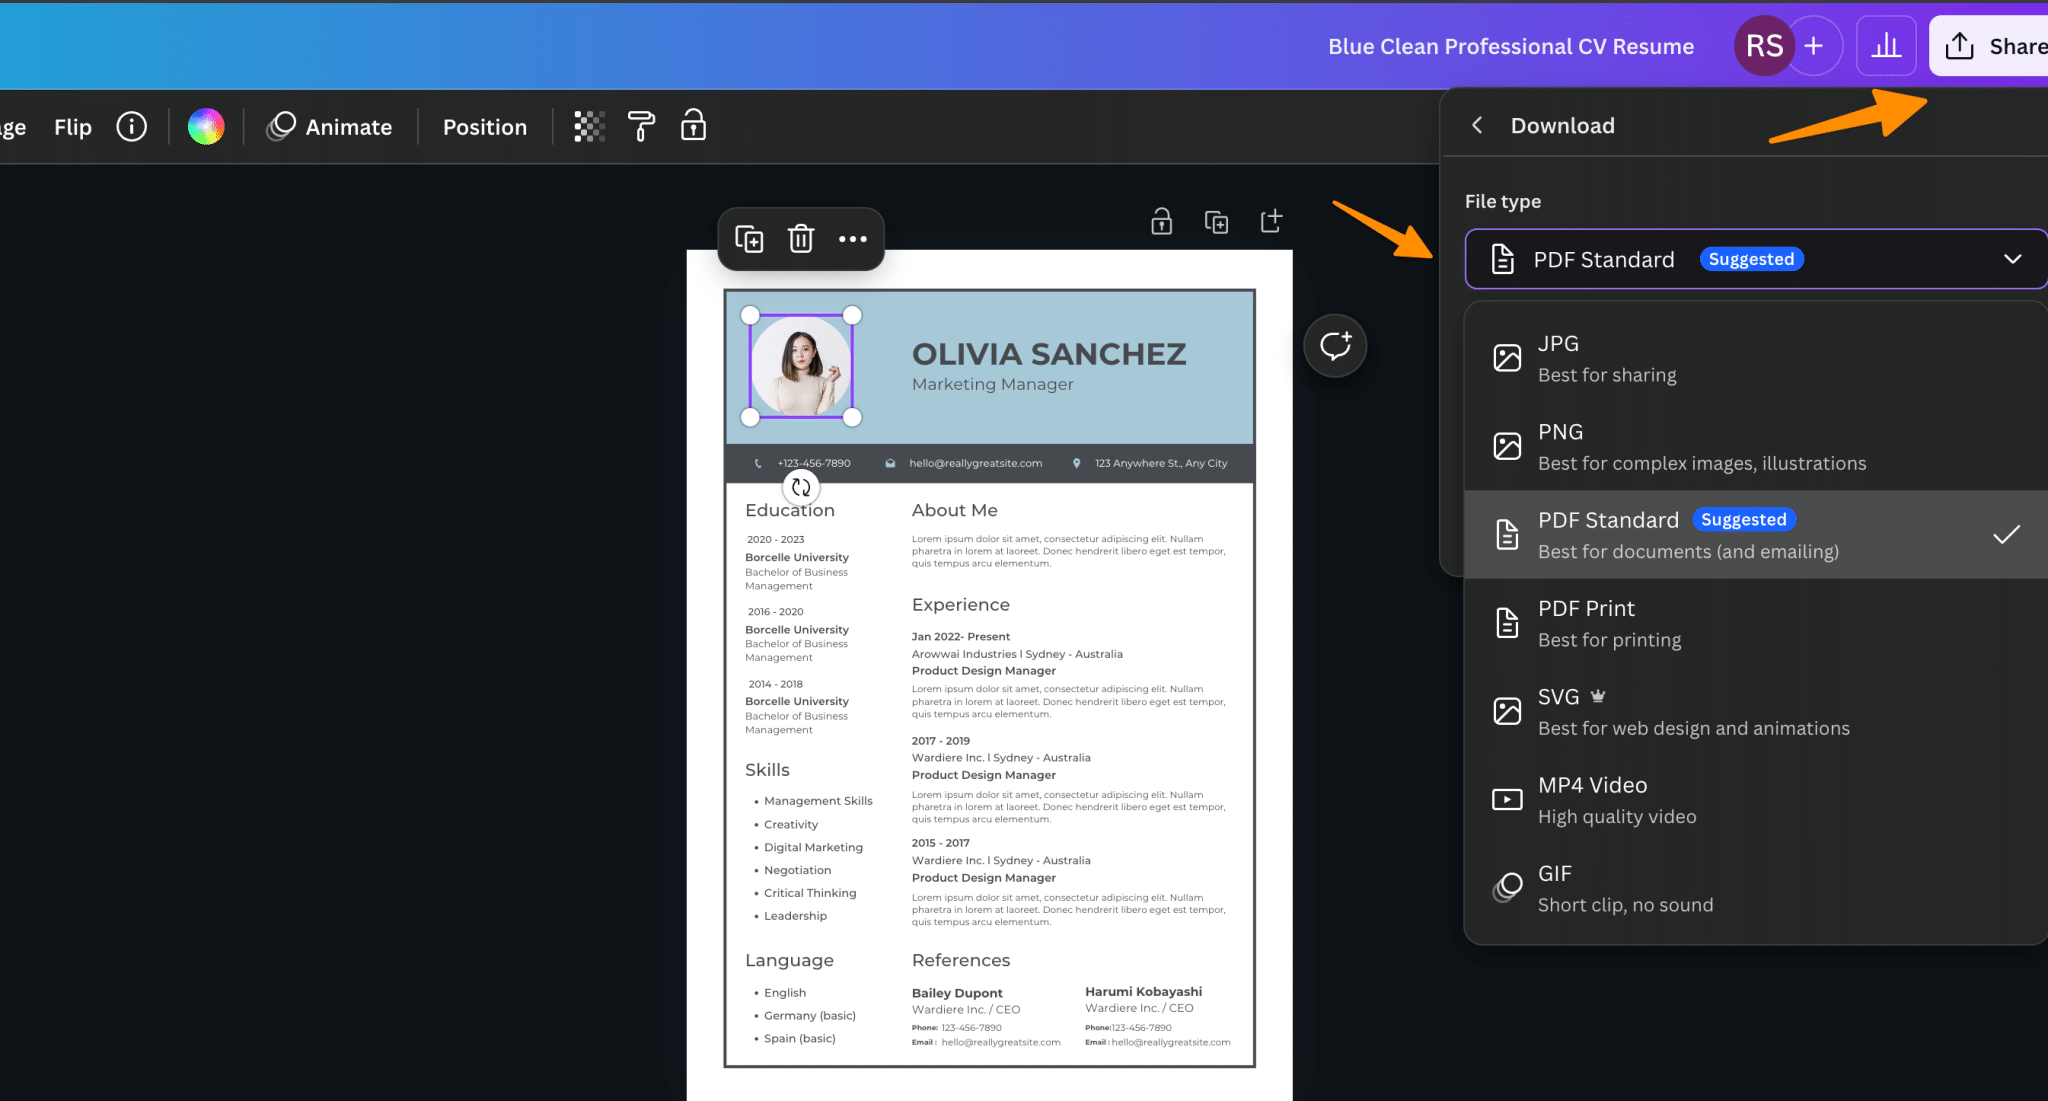The image size is (2048, 1101).
Task: Add a new page with the add-page icon
Action: [1271, 221]
